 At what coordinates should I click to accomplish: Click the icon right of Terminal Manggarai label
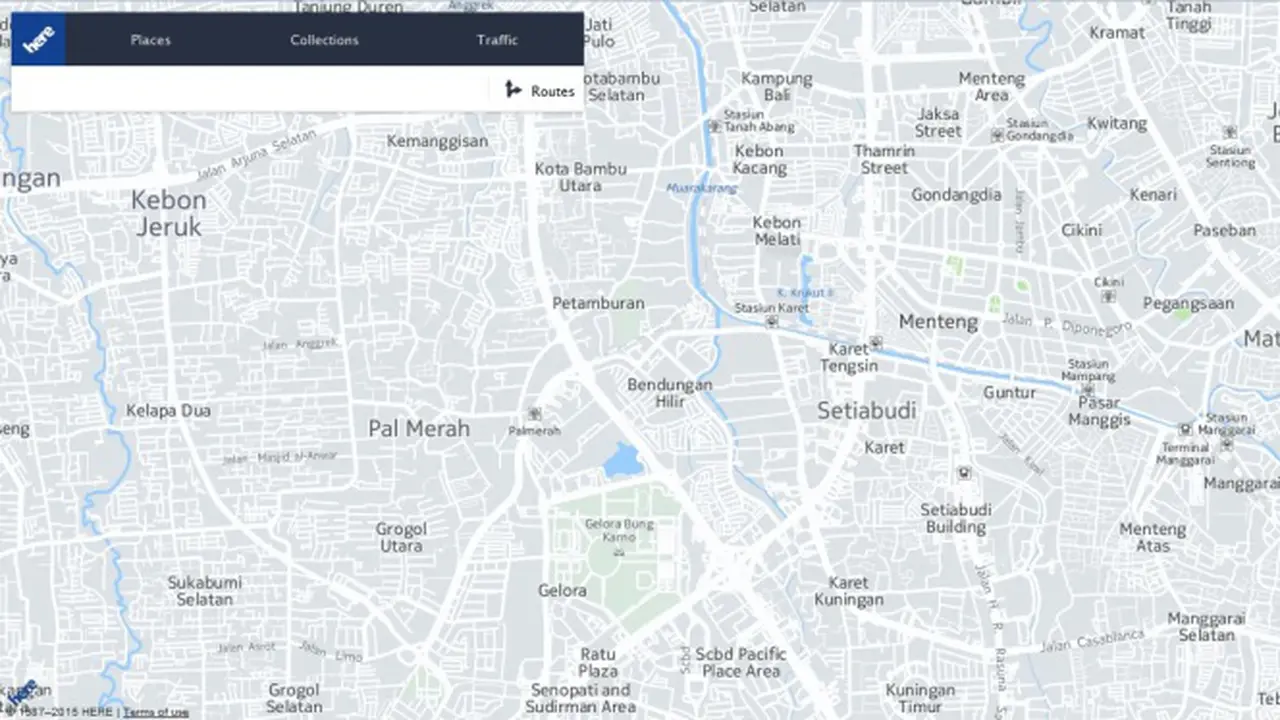click(x=1226, y=444)
